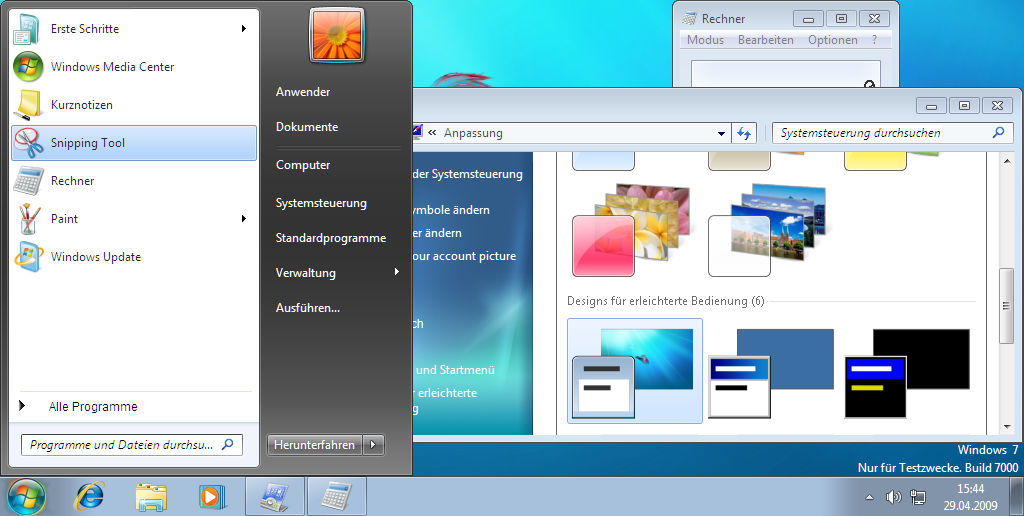
Task: Open the Optionen menu in Rechner
Action: point(833,40)
